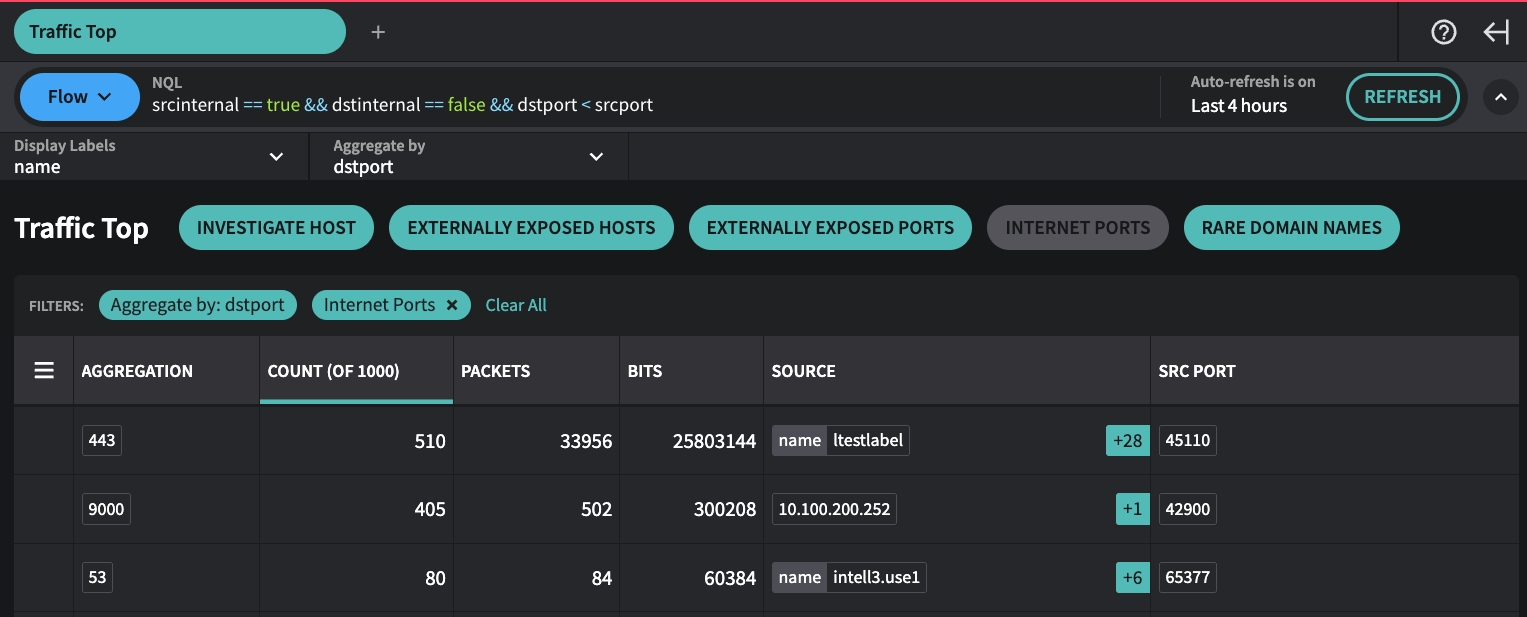
Task: Select the Traffic Top tab
Action: click(180, 31)
